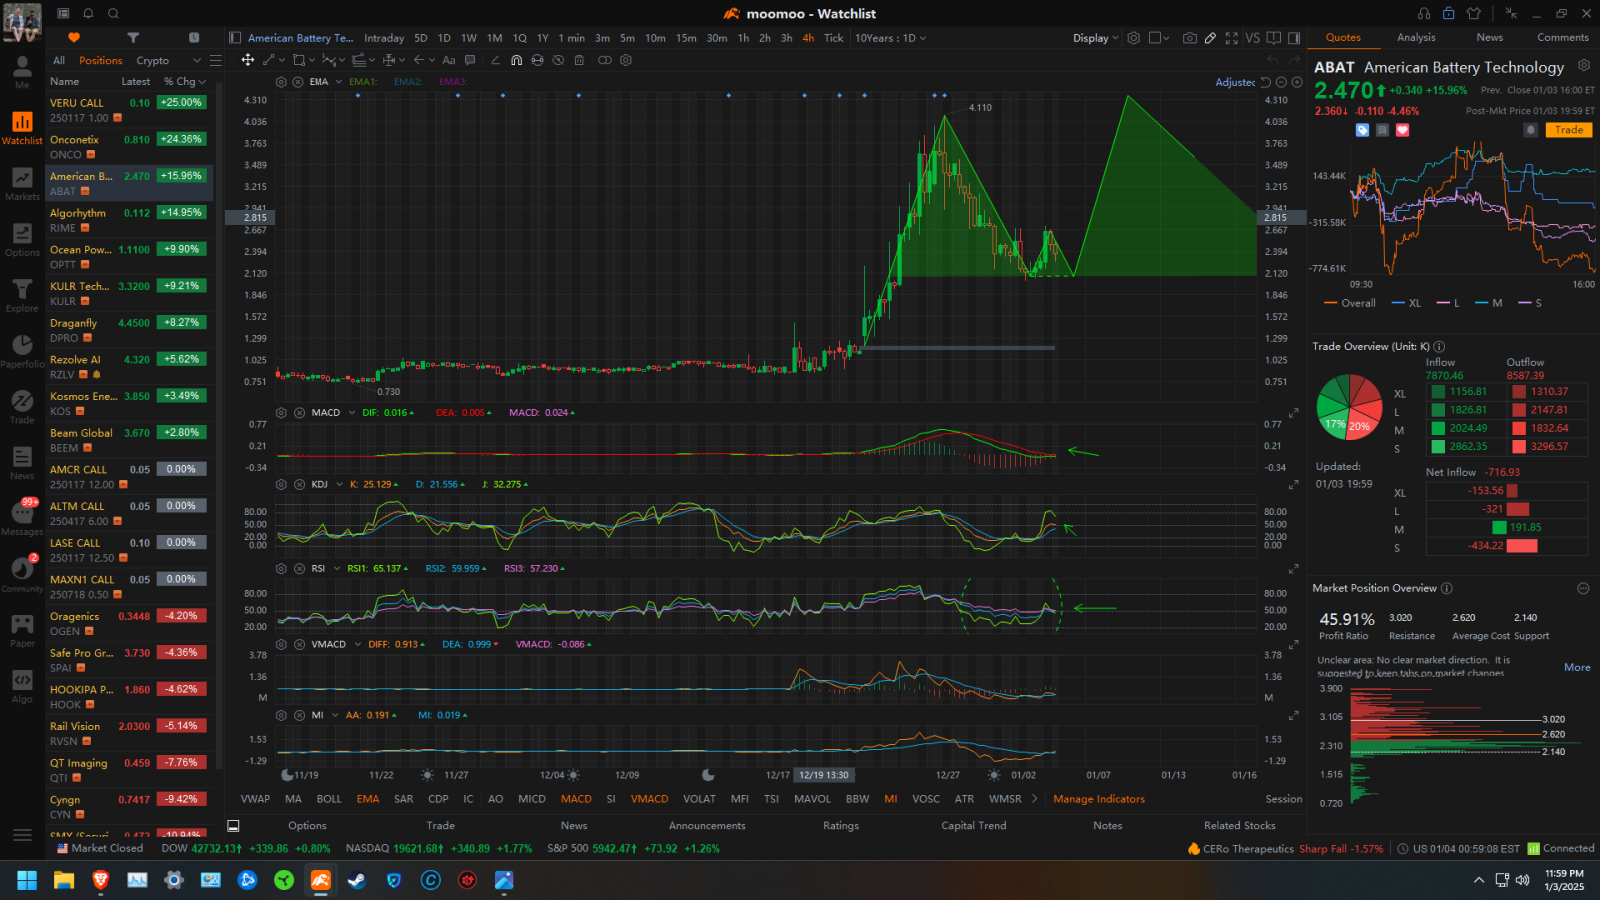Toggle the VMACD indicator at bottom bar
This screenshot has width=1600, height=900.
(x=649, y=799)
